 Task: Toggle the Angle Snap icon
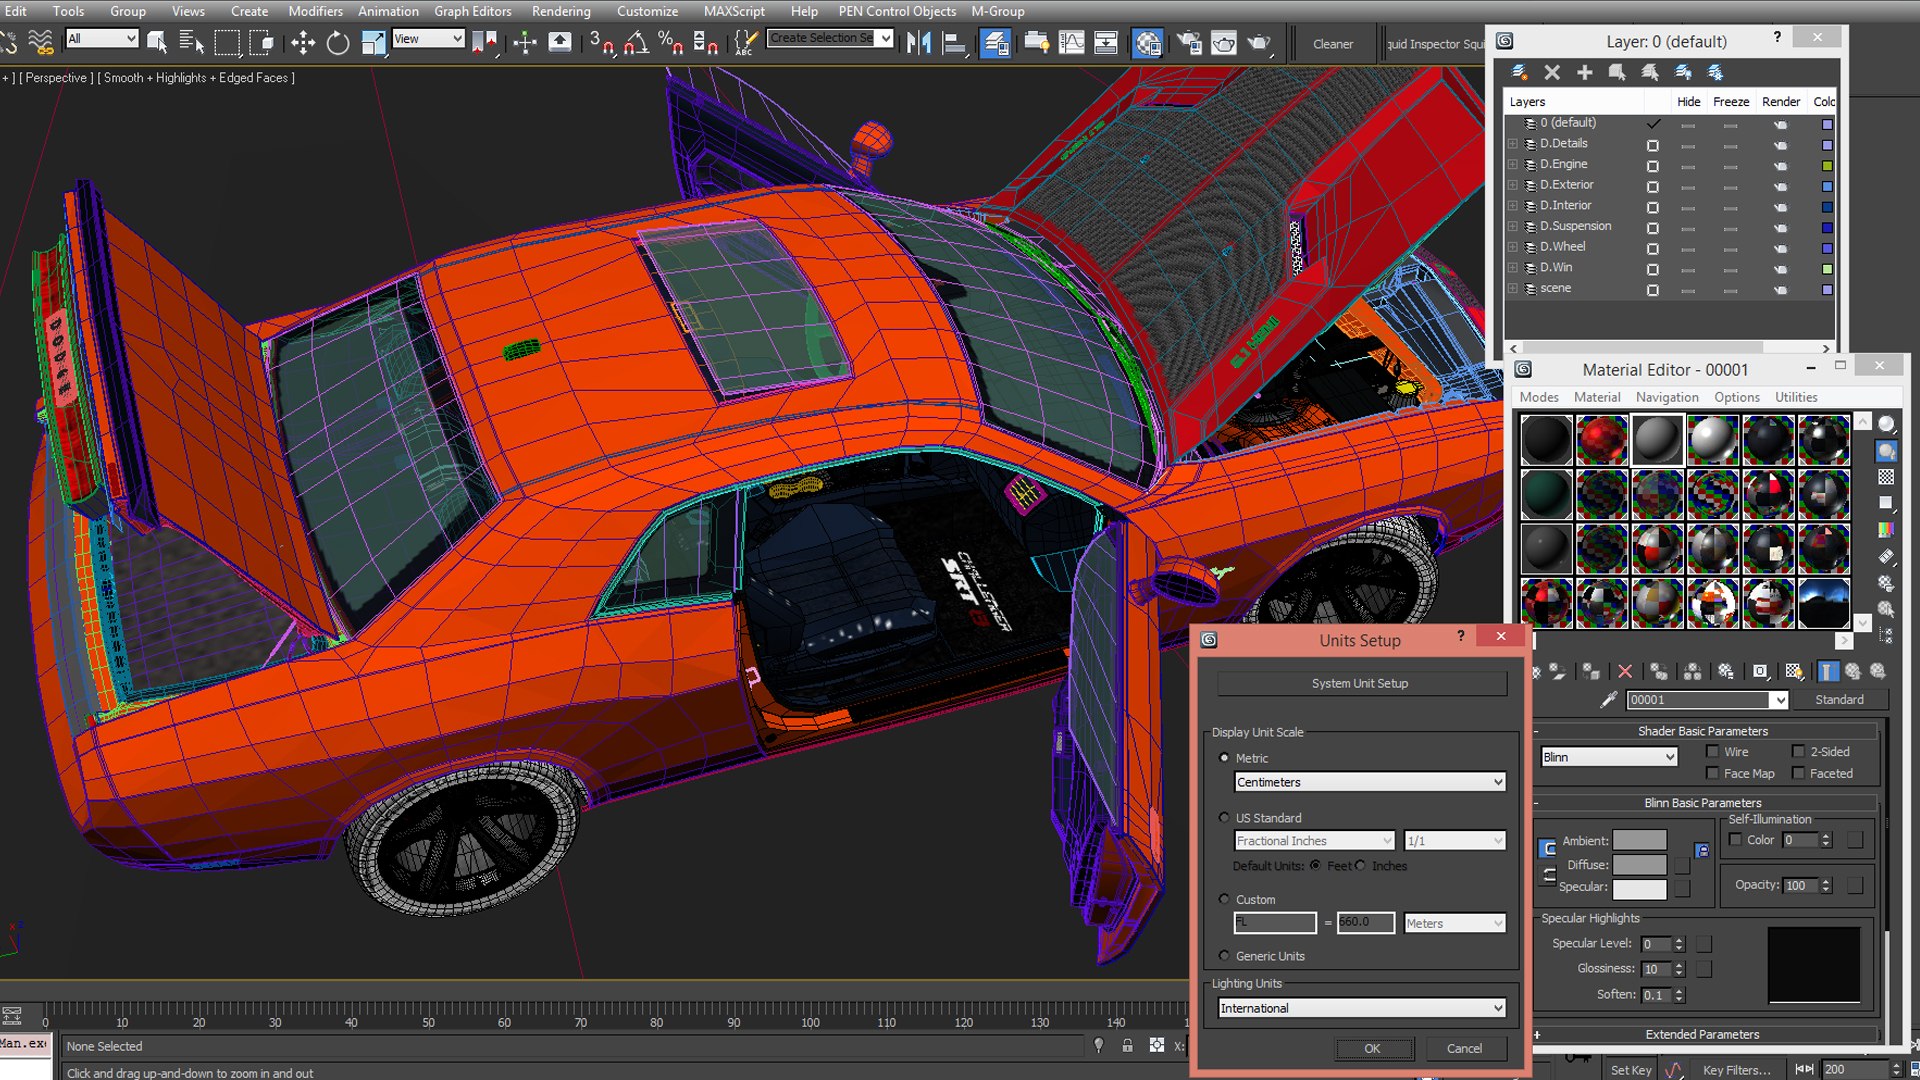tap(636, 43)
